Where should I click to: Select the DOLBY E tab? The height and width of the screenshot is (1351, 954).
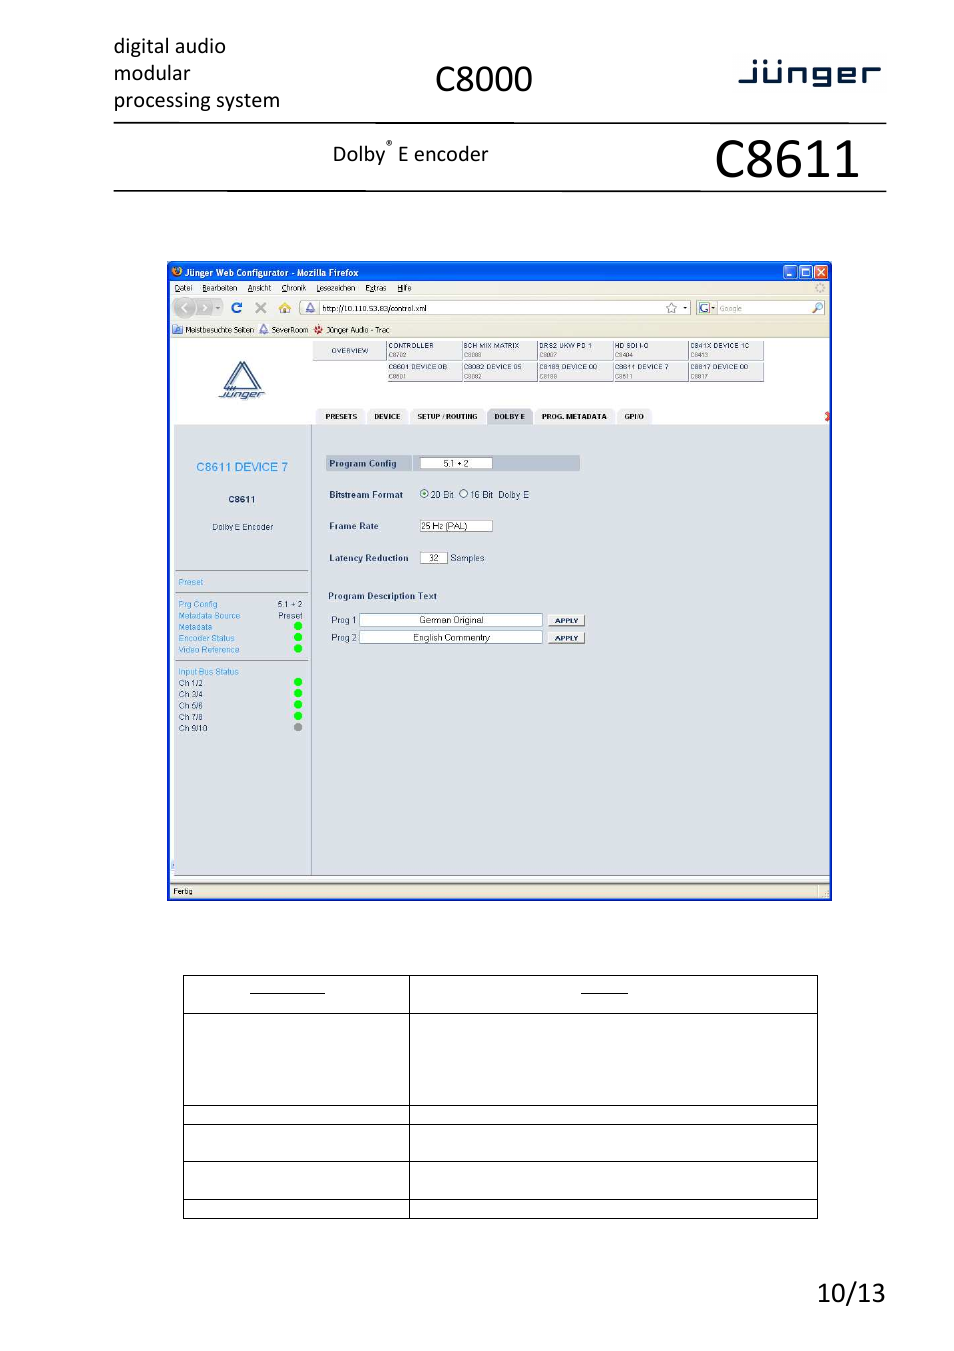509,417
